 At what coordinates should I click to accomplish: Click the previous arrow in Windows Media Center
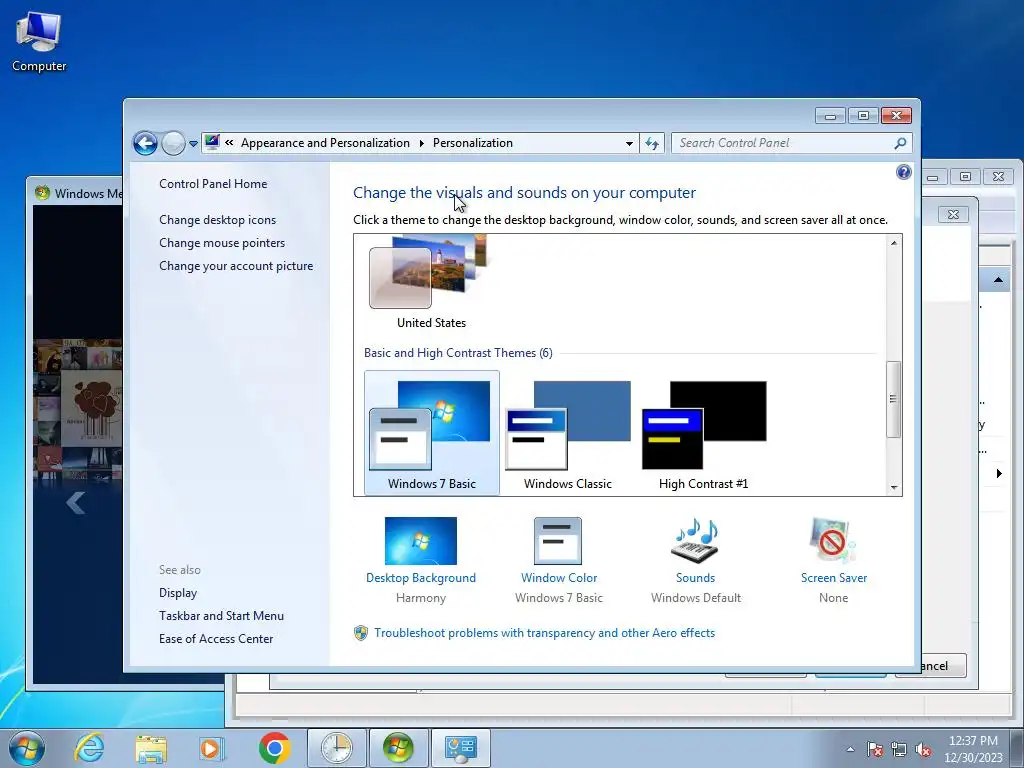76,502
